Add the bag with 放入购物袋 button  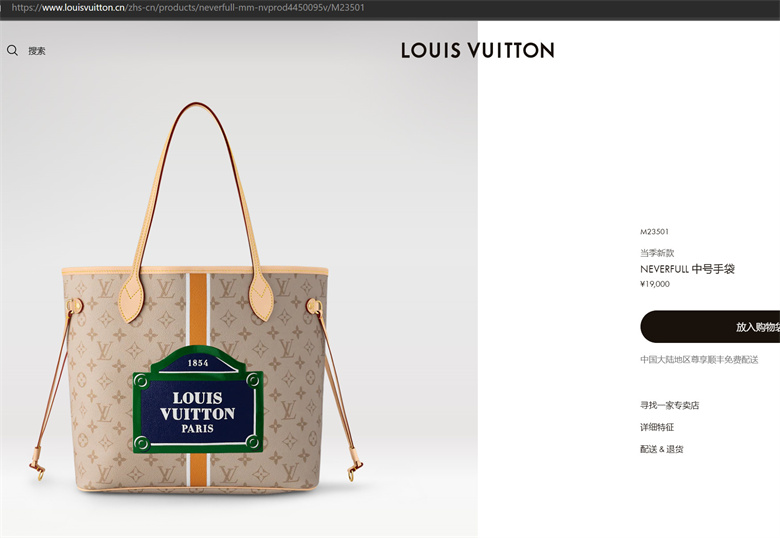tap(710, 327)
